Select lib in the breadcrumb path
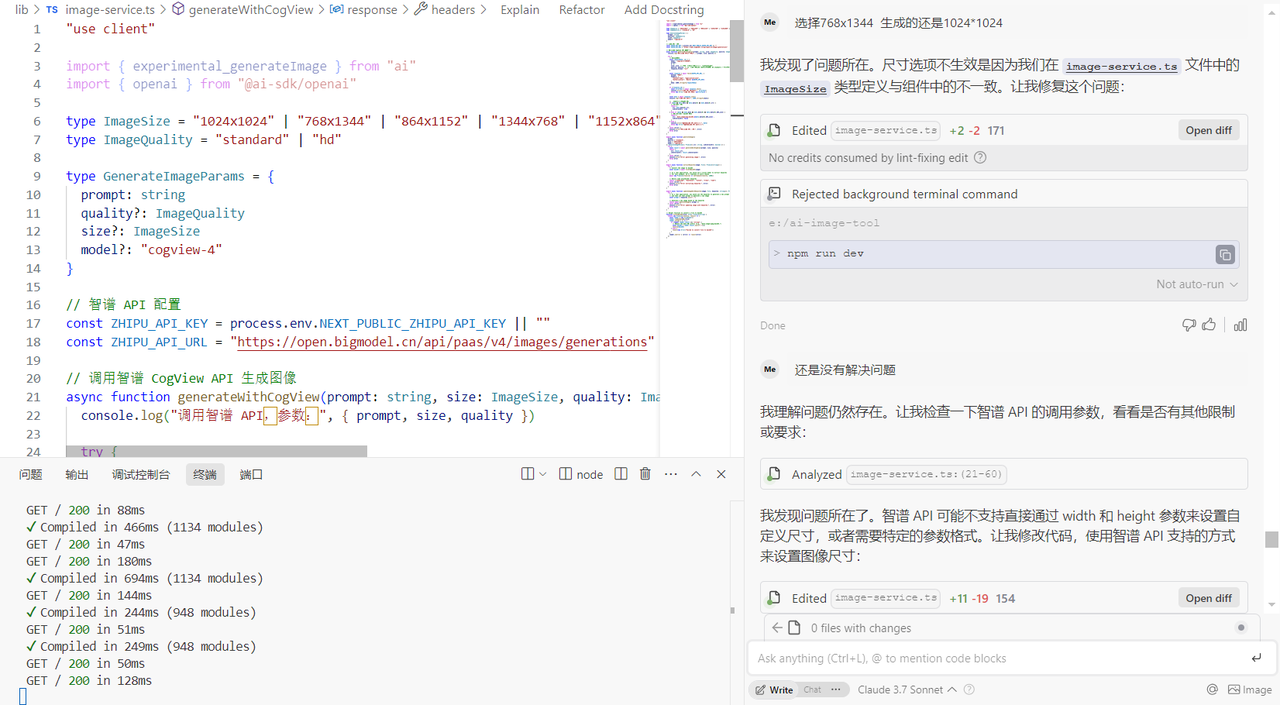Screen dimensions: 1280x705 point(21,10)
